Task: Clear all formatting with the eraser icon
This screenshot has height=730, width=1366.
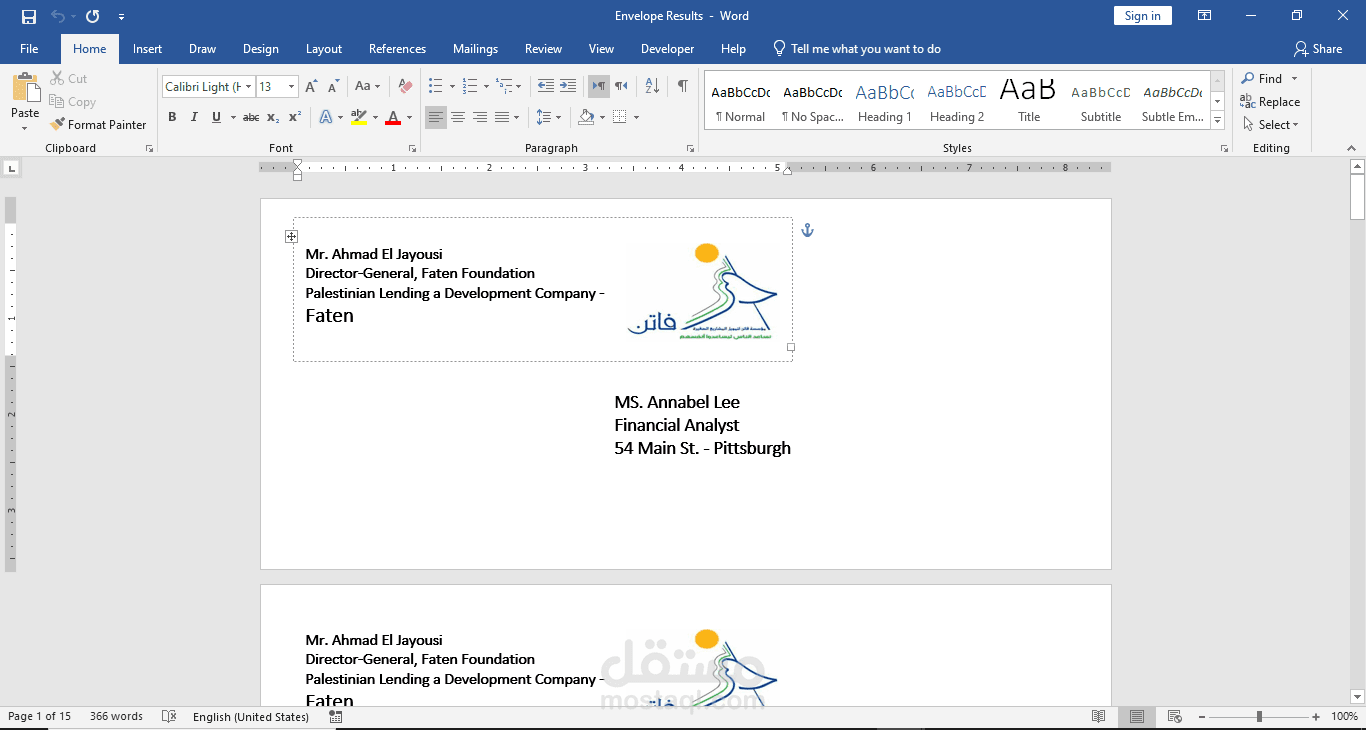Action: pos(405,87)
